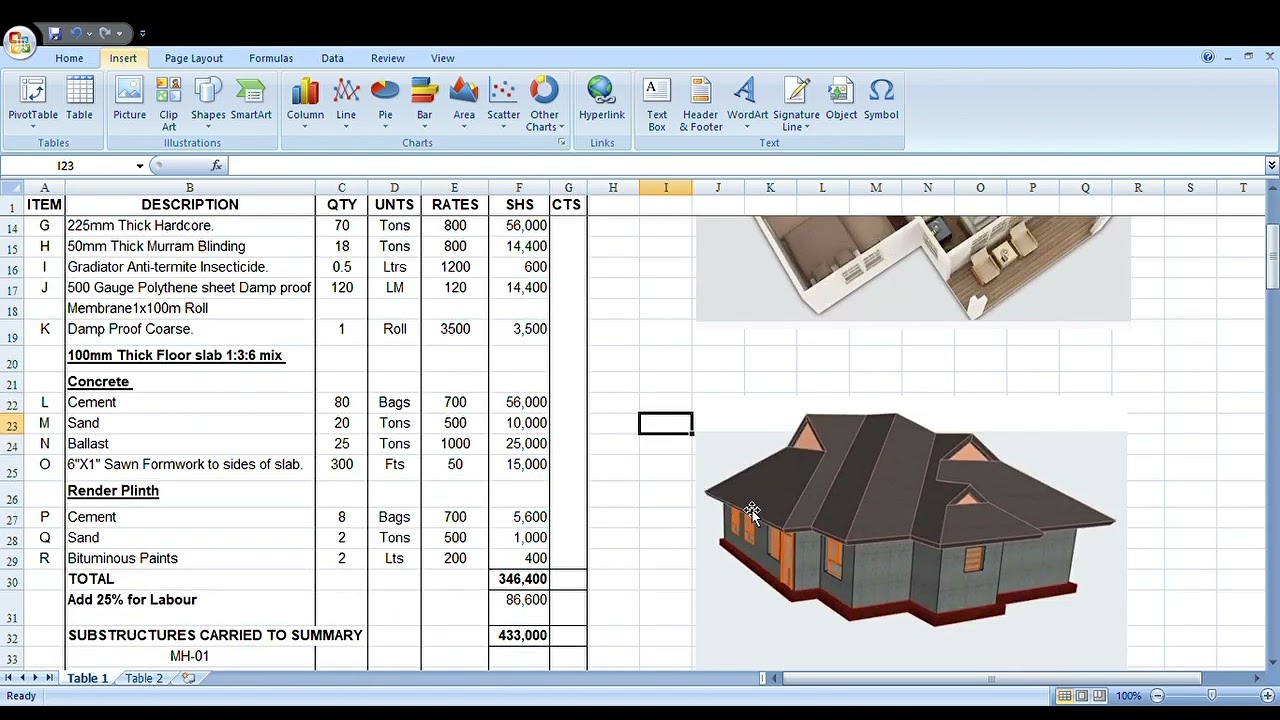Choose the Bar chart type
The width and height of the screenshot is (1280, 720).
click(424, 105)
